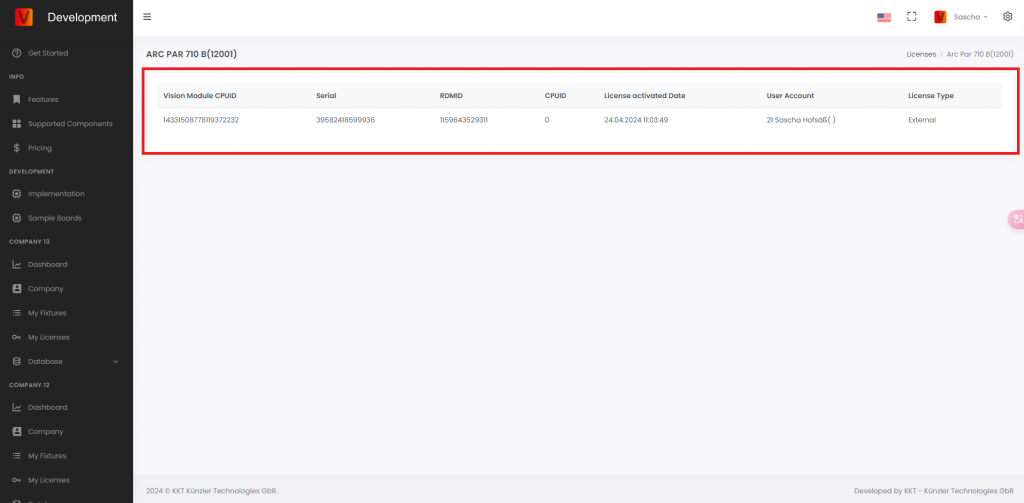1024x503 pixels.
Task: Open Sample Boards in the sidebar
Action: [54, 218]
